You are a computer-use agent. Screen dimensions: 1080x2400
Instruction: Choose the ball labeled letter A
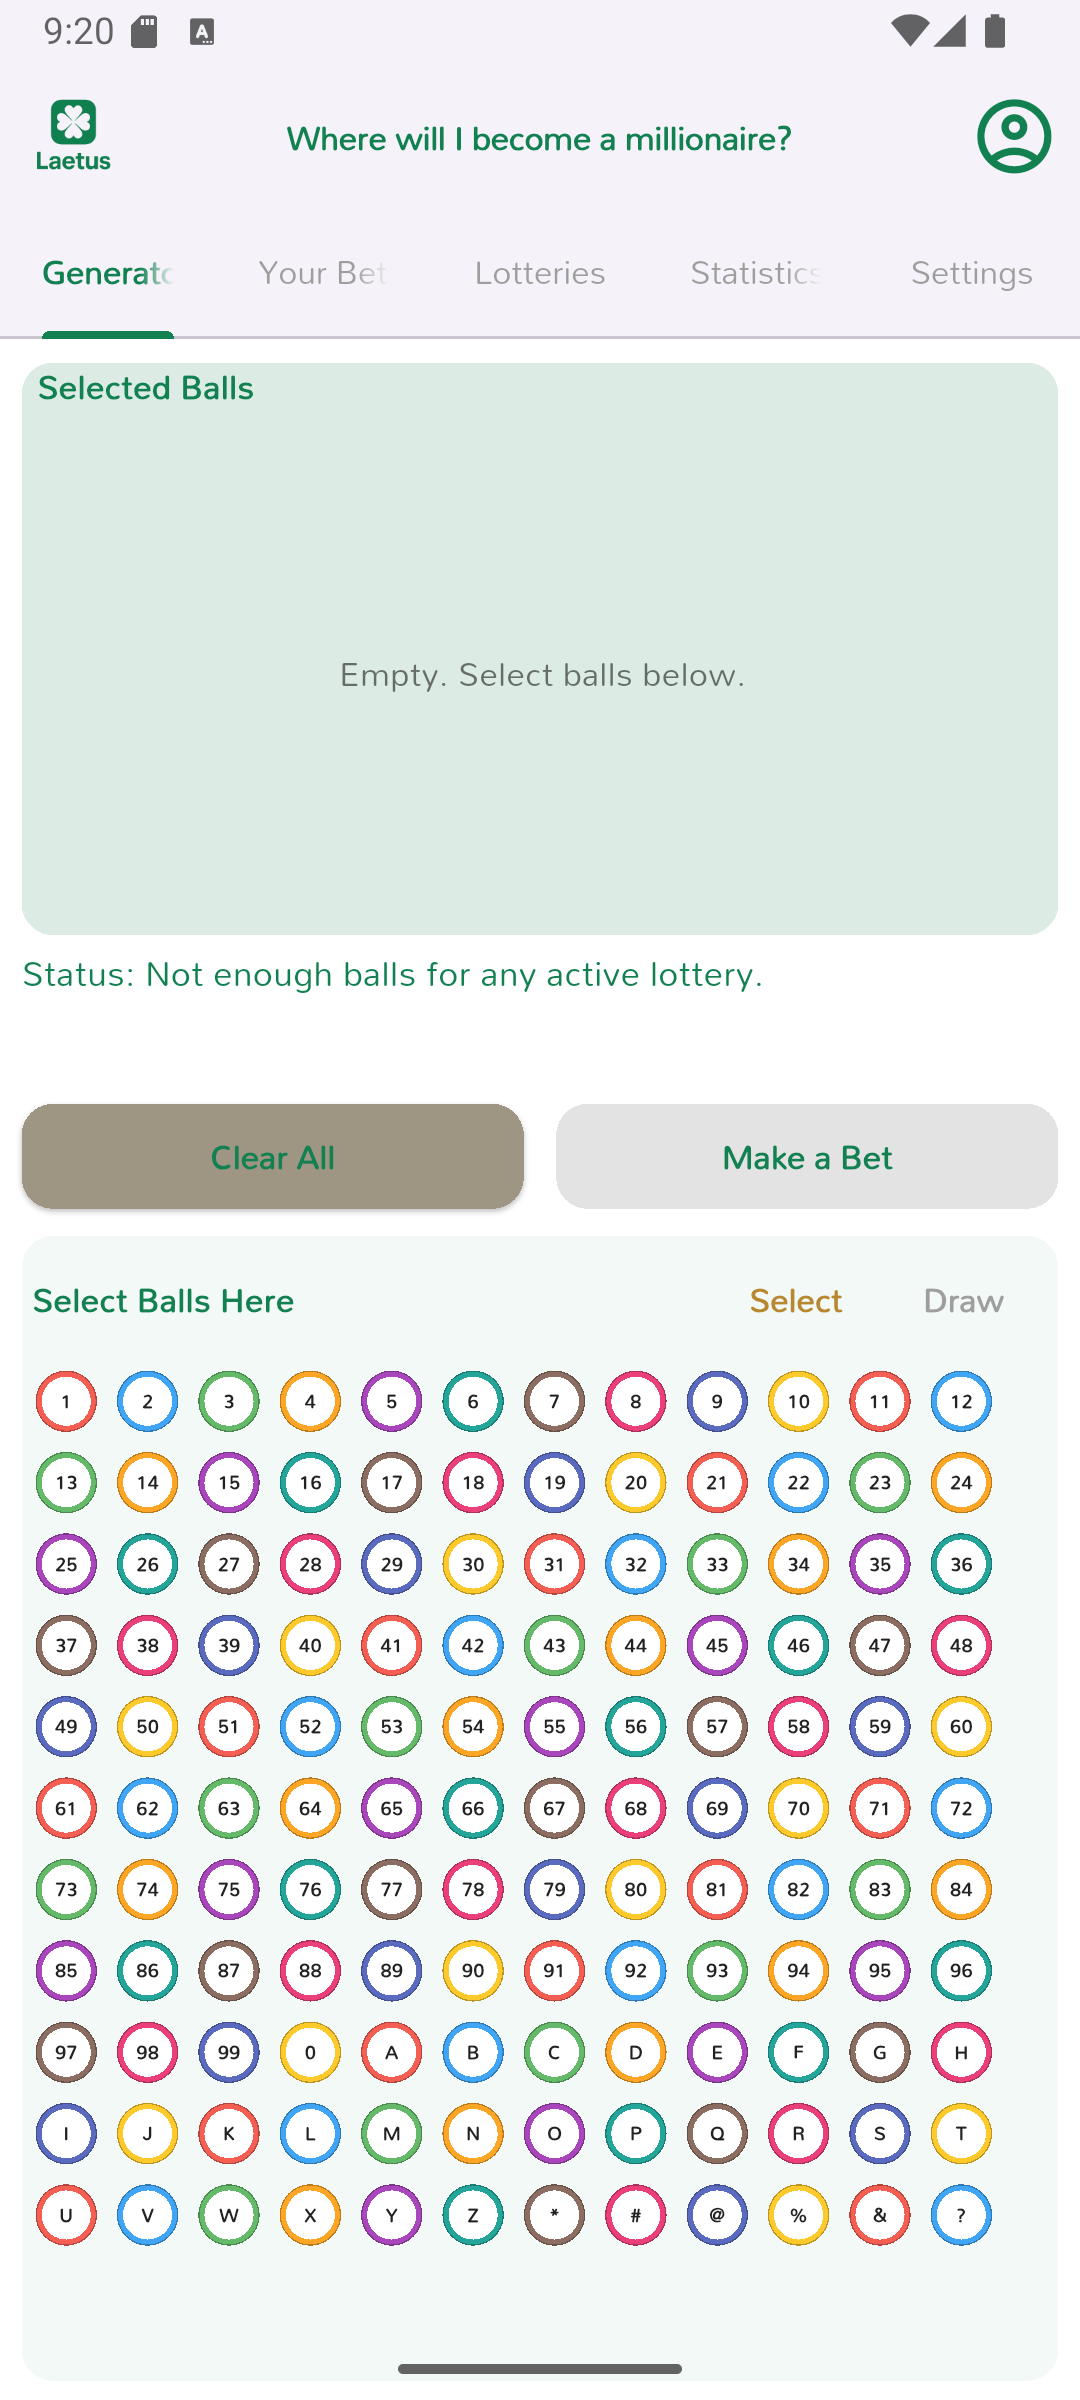[392, 2052]
